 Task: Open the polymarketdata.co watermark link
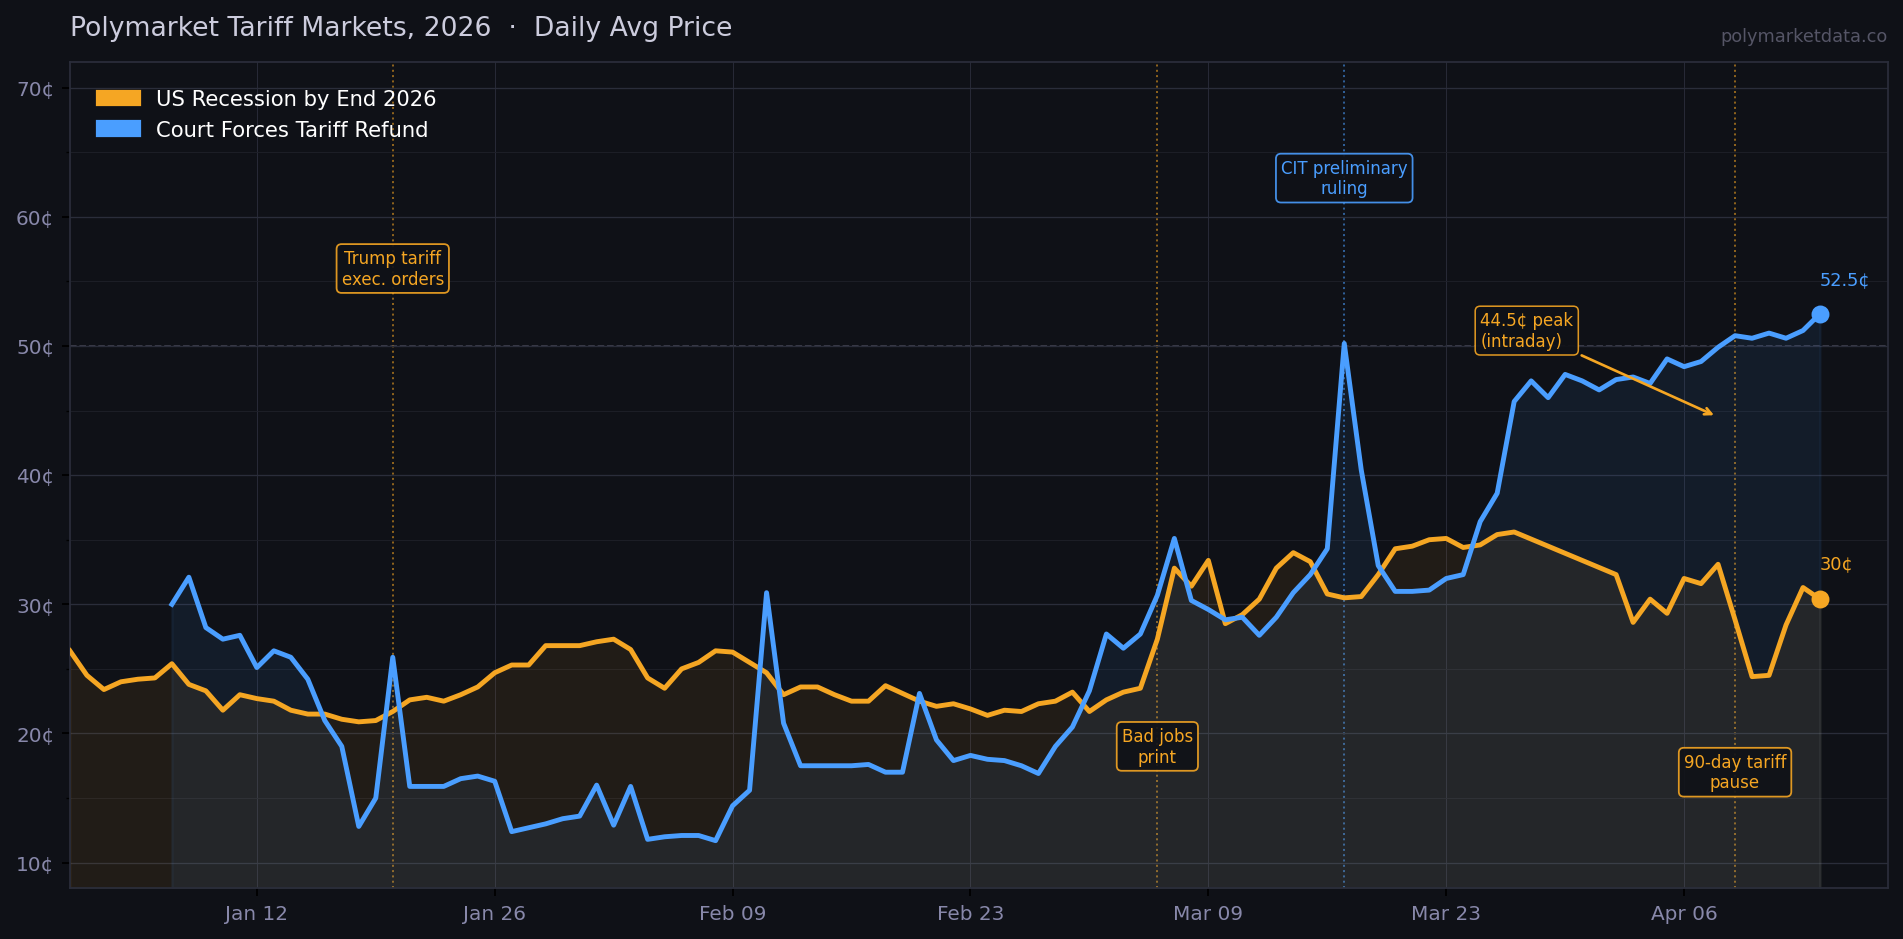point(1803,37)
